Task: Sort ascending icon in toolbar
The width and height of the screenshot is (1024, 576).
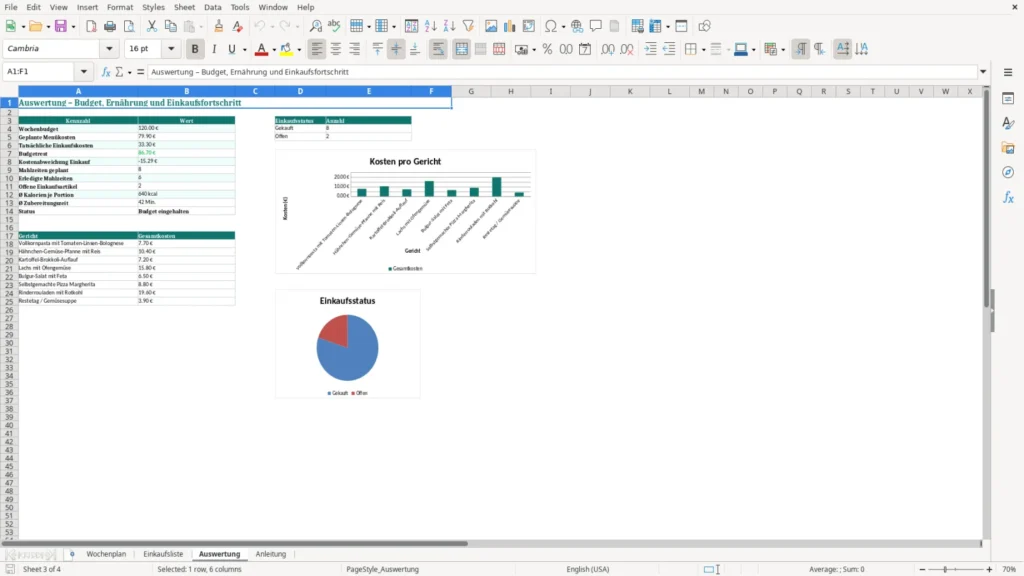Action: pos(430,26)
